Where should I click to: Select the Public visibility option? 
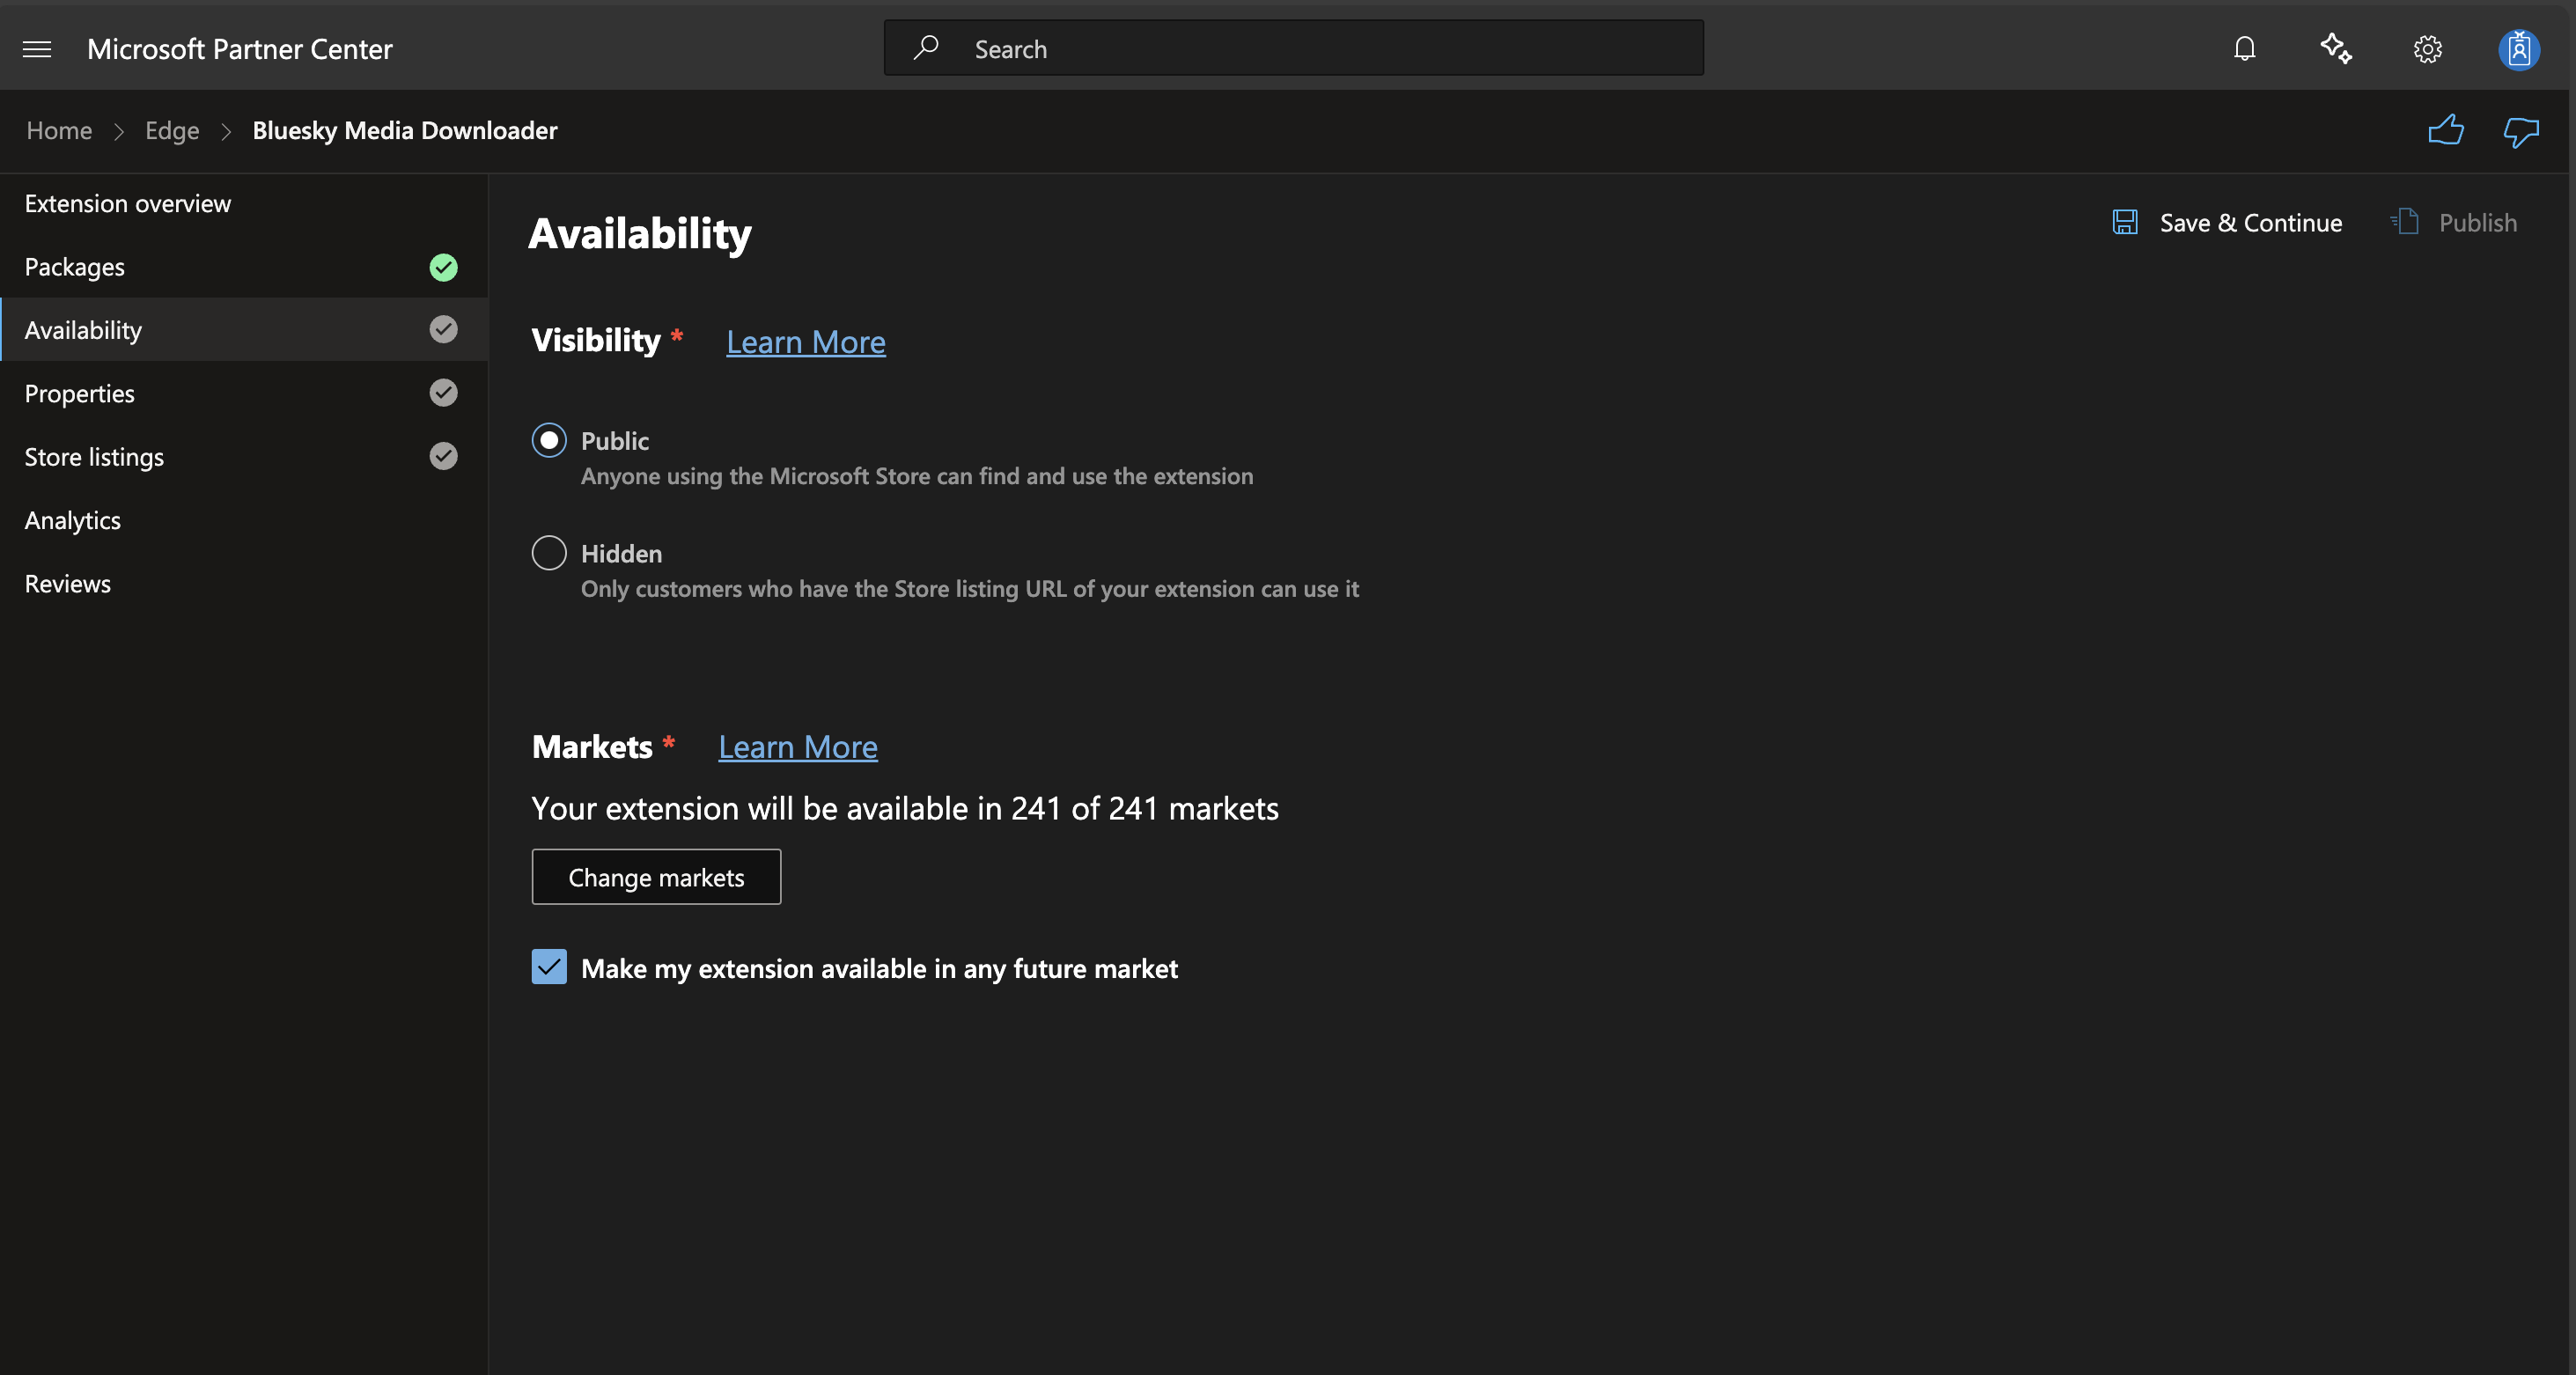549,440
